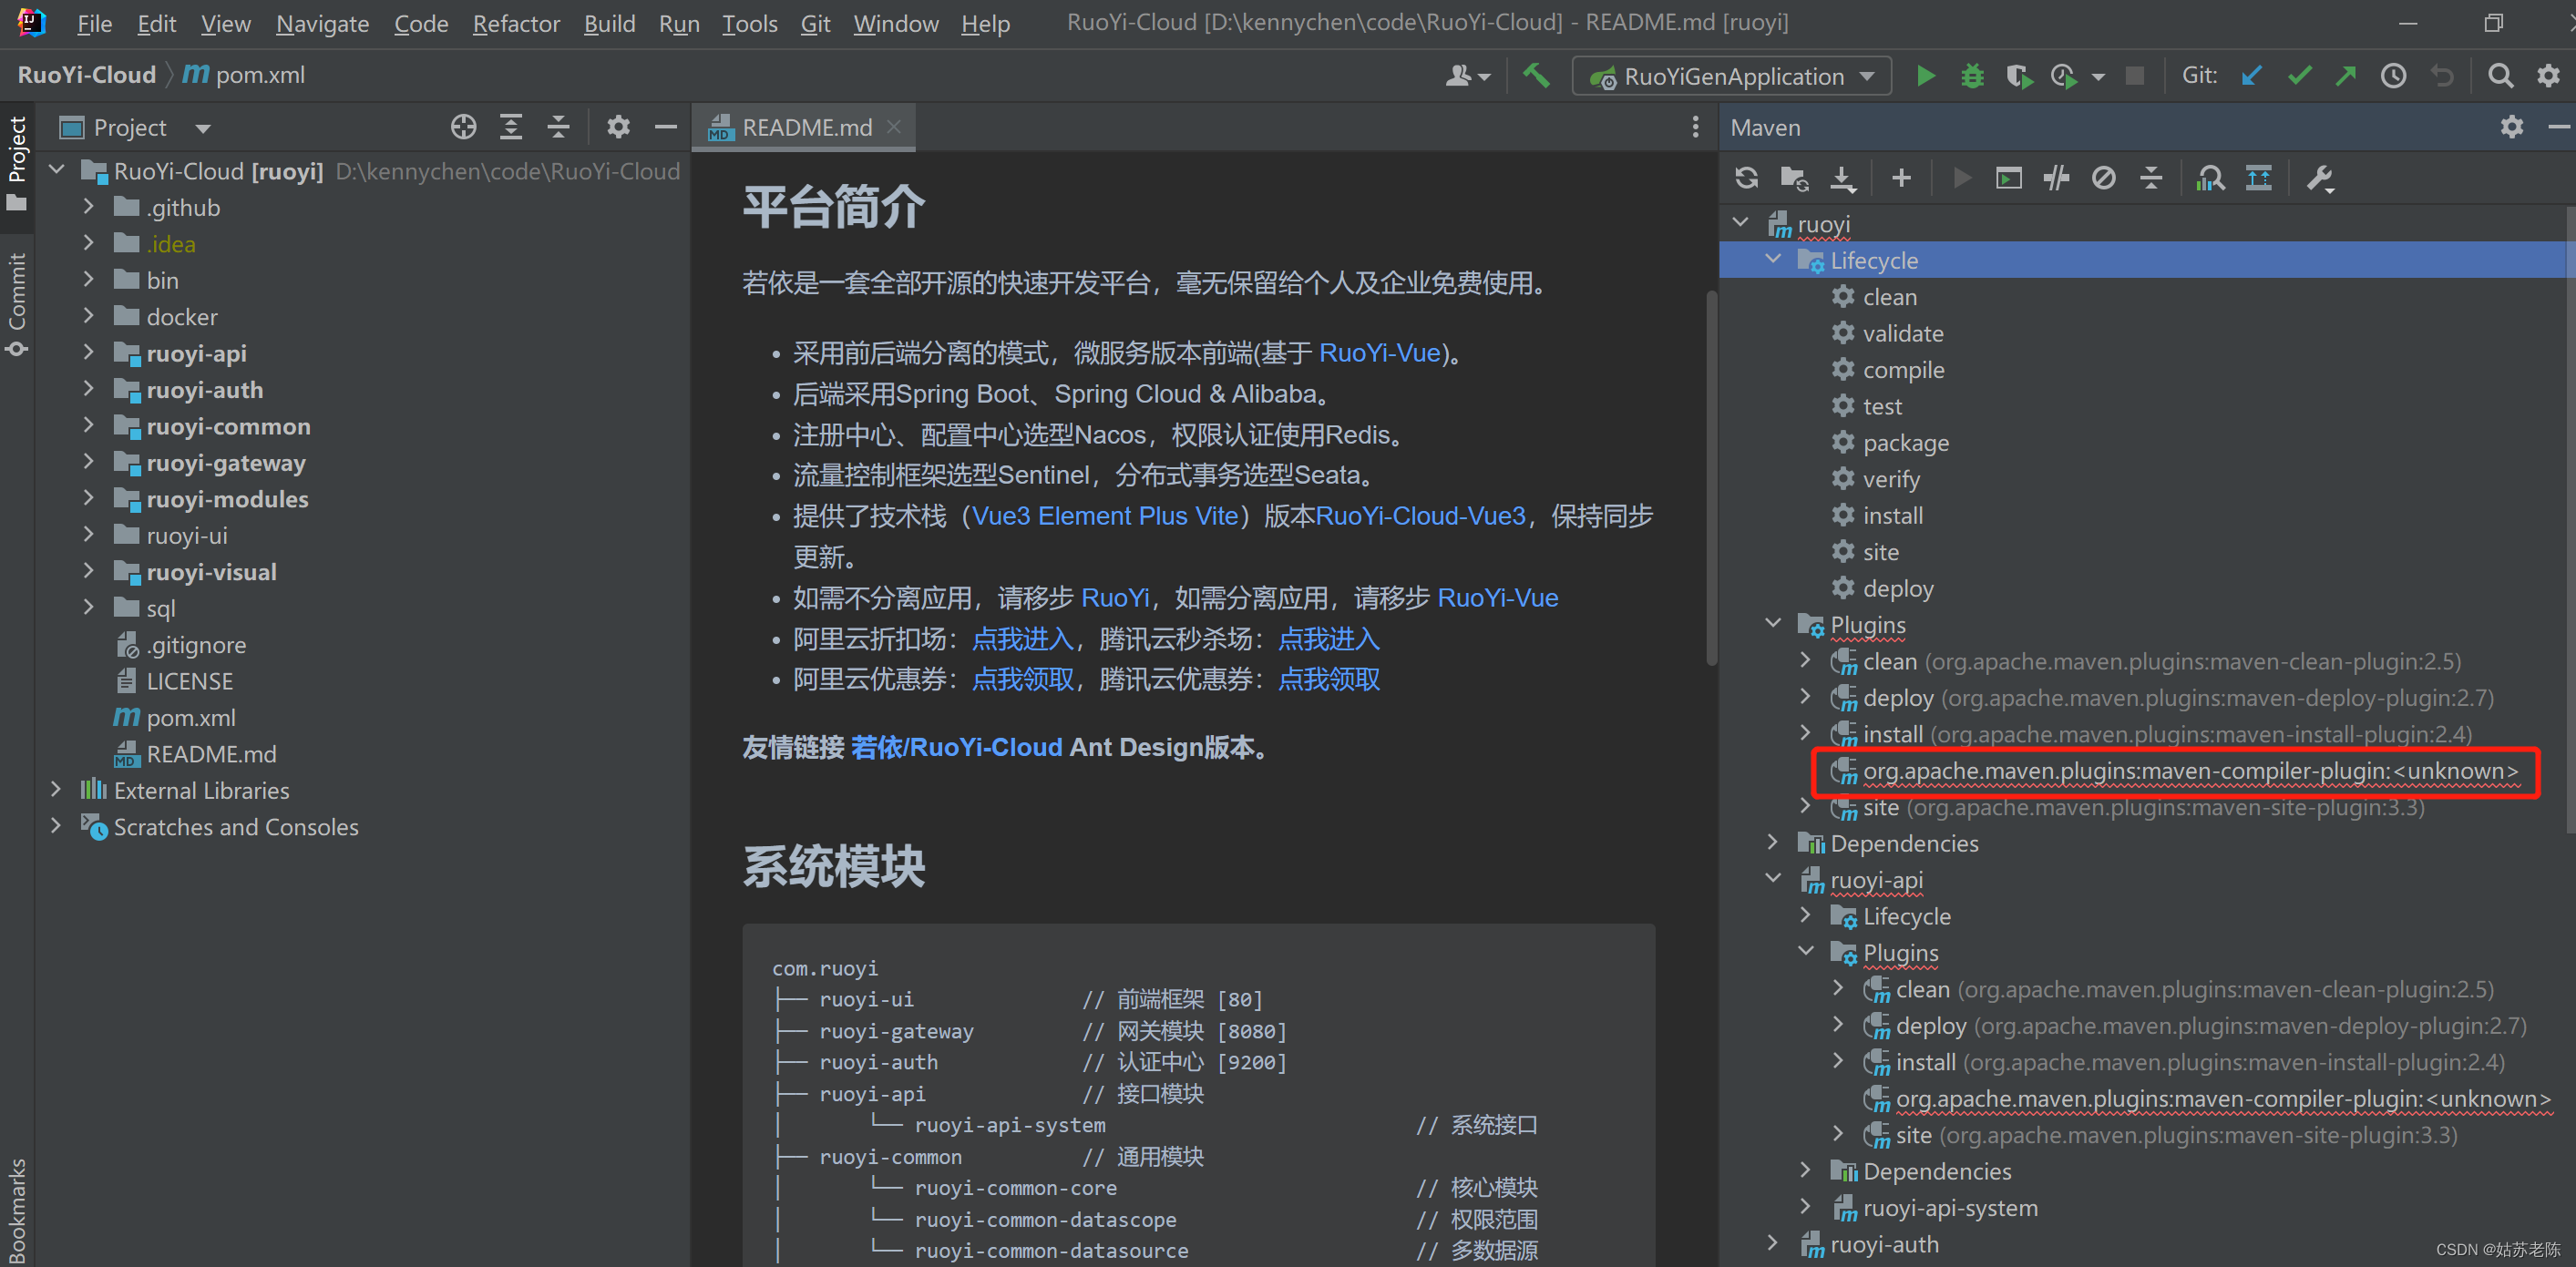Select the install lifecycle goal
2576x1267 pixels.
1892,516
